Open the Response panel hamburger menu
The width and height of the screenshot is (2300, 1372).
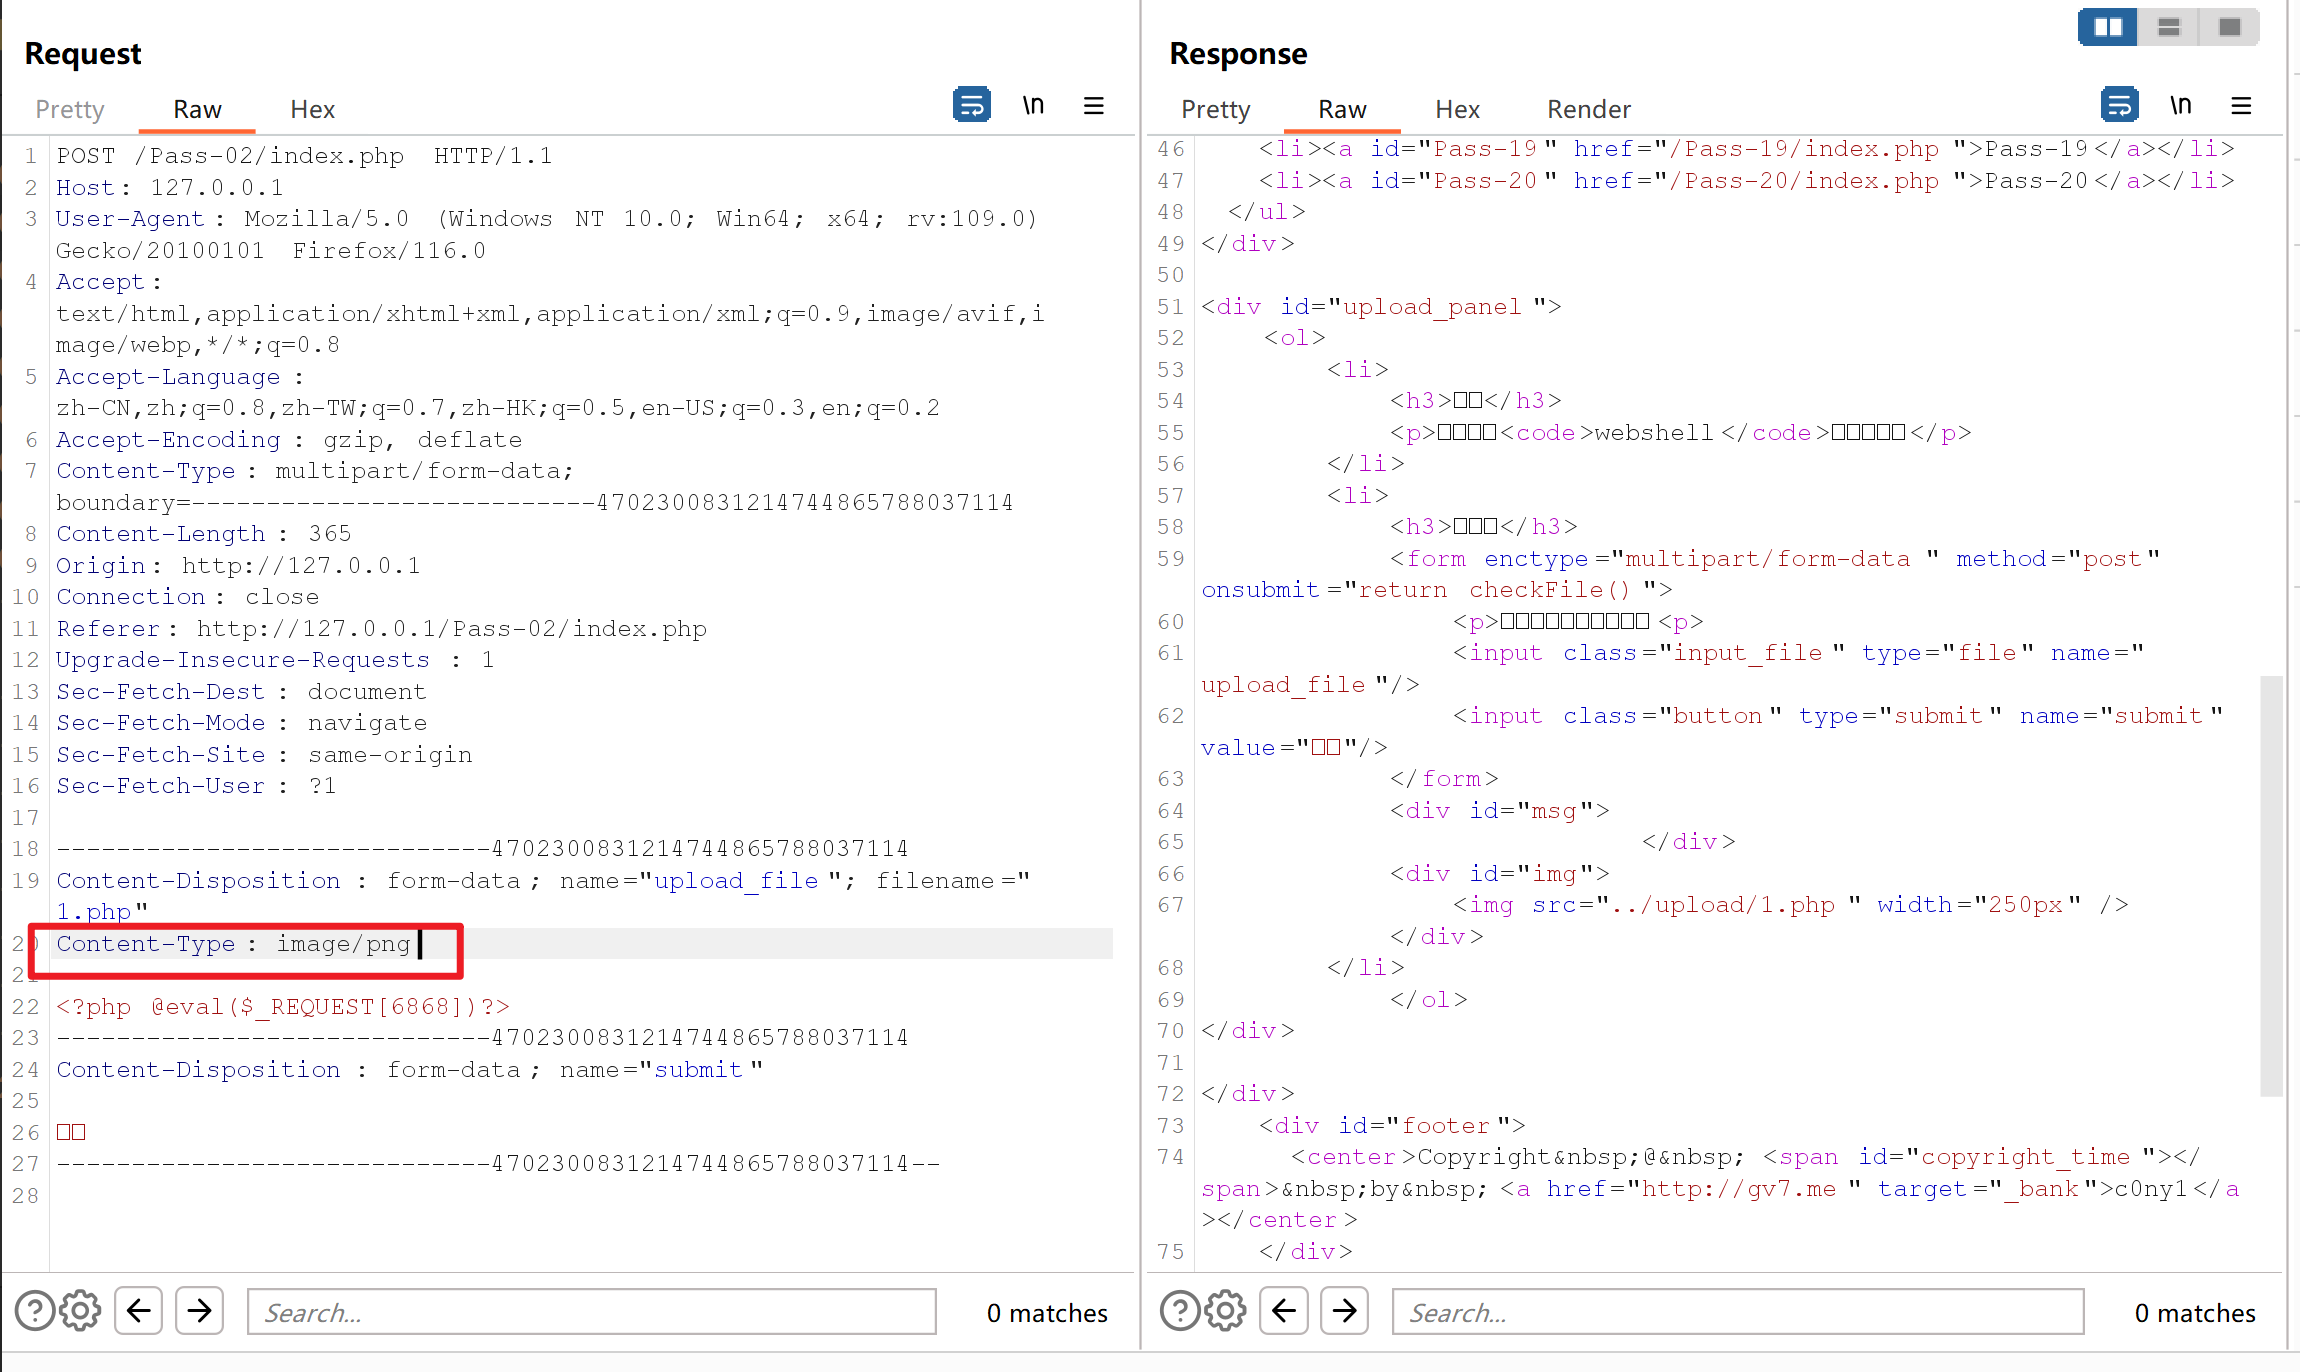[x=2241, y=105]
